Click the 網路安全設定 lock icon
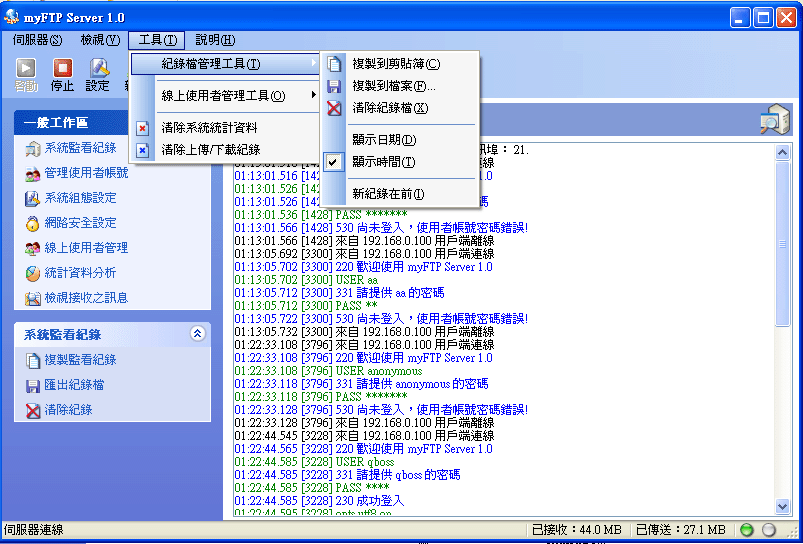This screenshot has width=803, height=544. pos(32,223)
